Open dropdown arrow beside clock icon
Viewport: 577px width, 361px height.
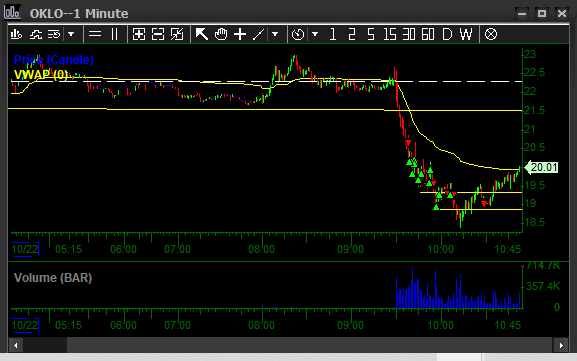click(315, 34)
